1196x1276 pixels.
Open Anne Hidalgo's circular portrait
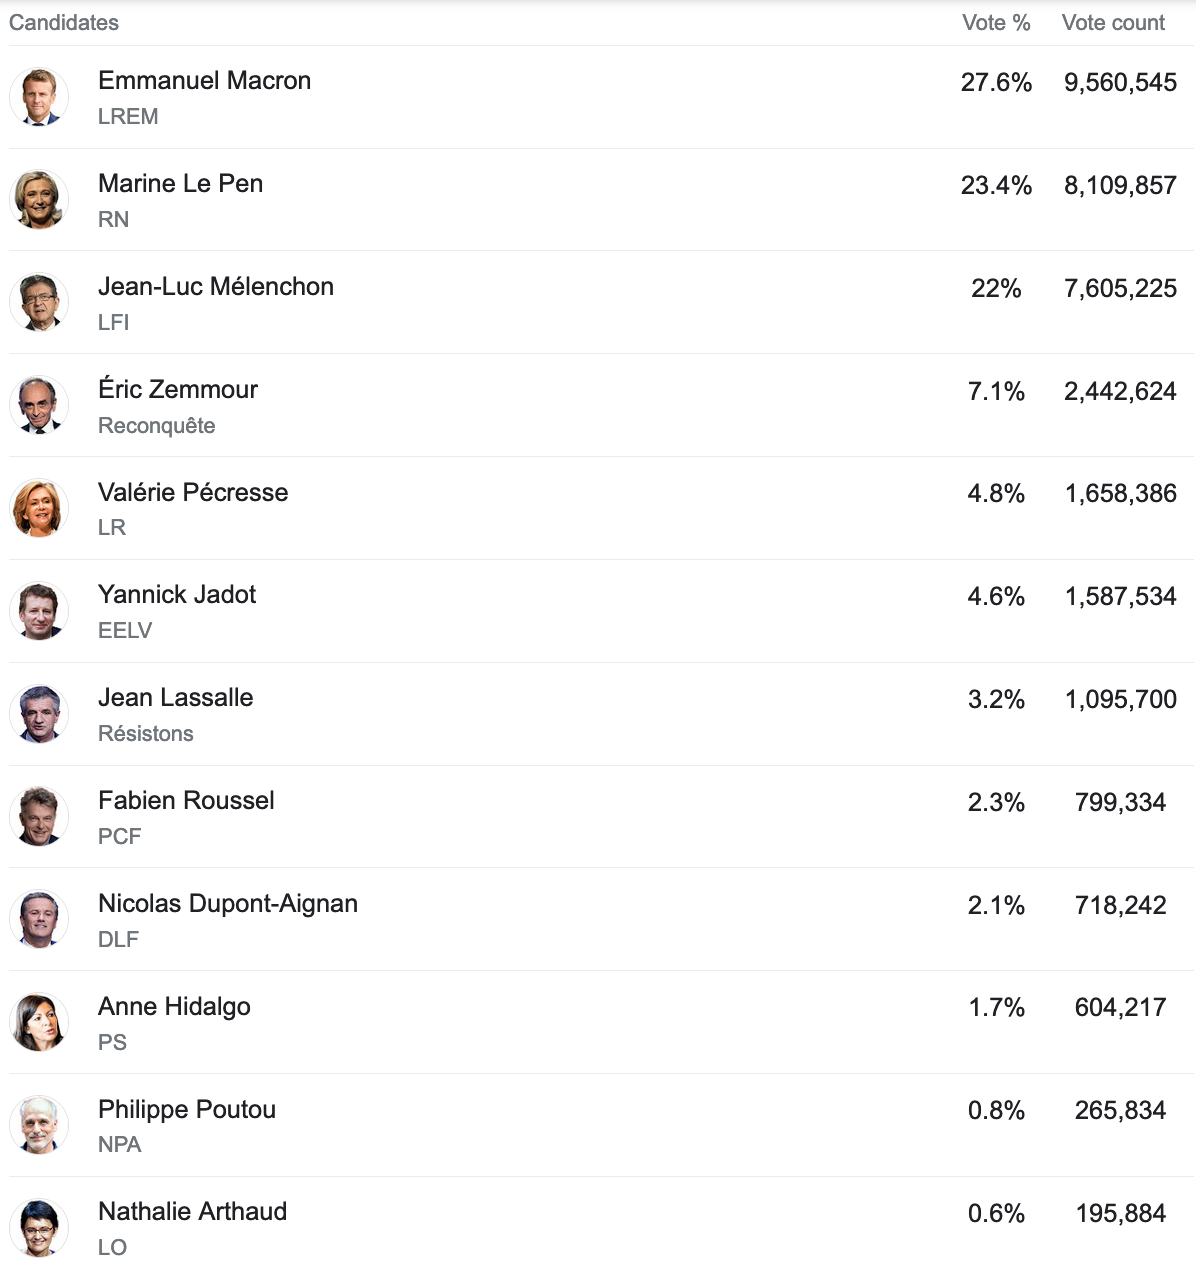39,1022
